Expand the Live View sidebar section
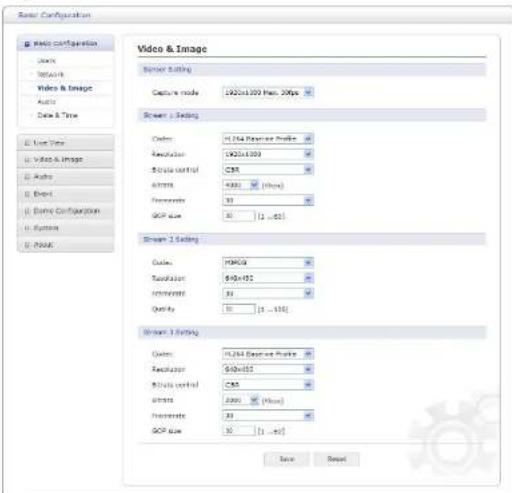The width and height of the screenshot is (512, 493). tap(65, 143)
